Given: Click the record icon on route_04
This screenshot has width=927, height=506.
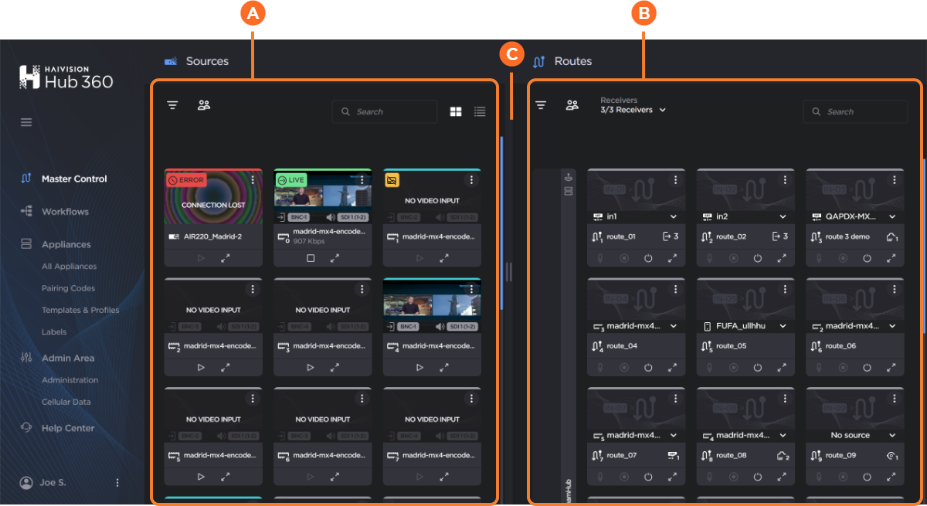Looking at the screenshot, I should (624, 367).
